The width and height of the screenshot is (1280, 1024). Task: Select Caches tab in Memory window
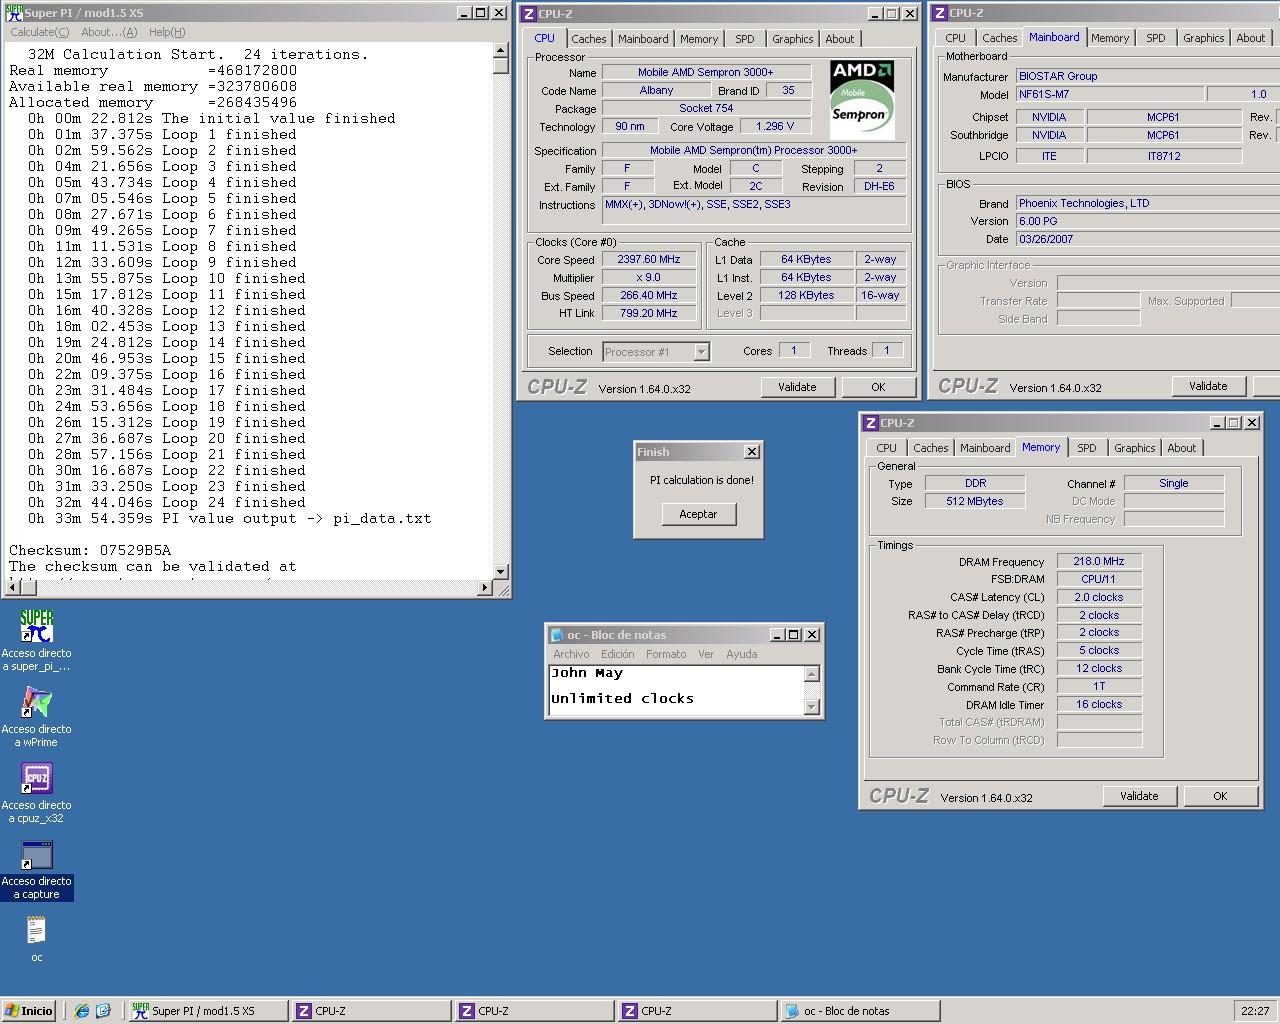pyautogui.click(x=930, y=448)
